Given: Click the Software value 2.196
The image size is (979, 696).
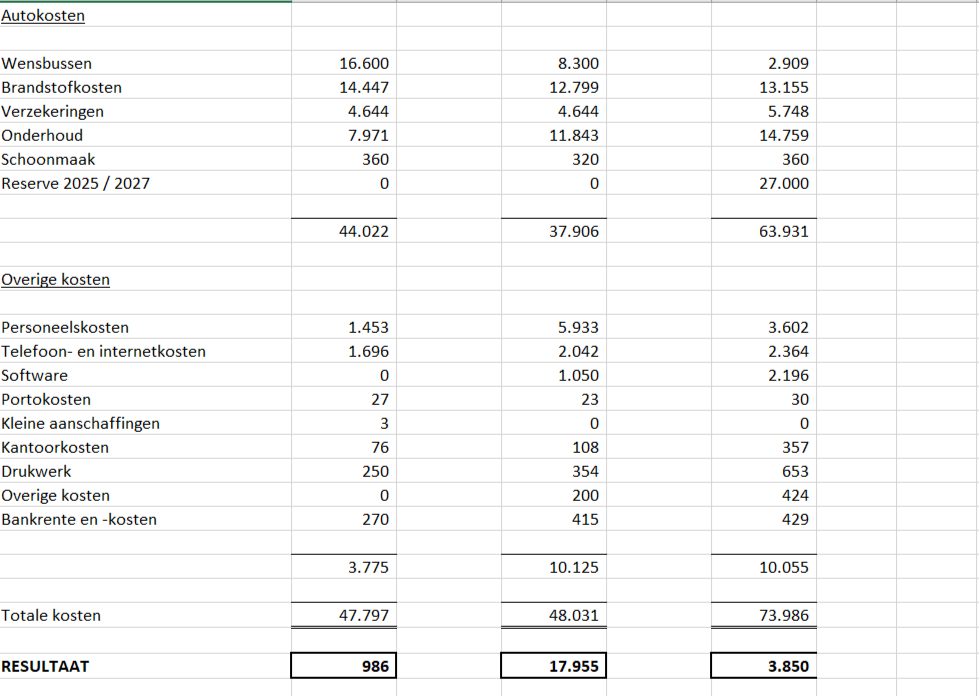Looking at the screenshot, I should (x=789, y=376).
